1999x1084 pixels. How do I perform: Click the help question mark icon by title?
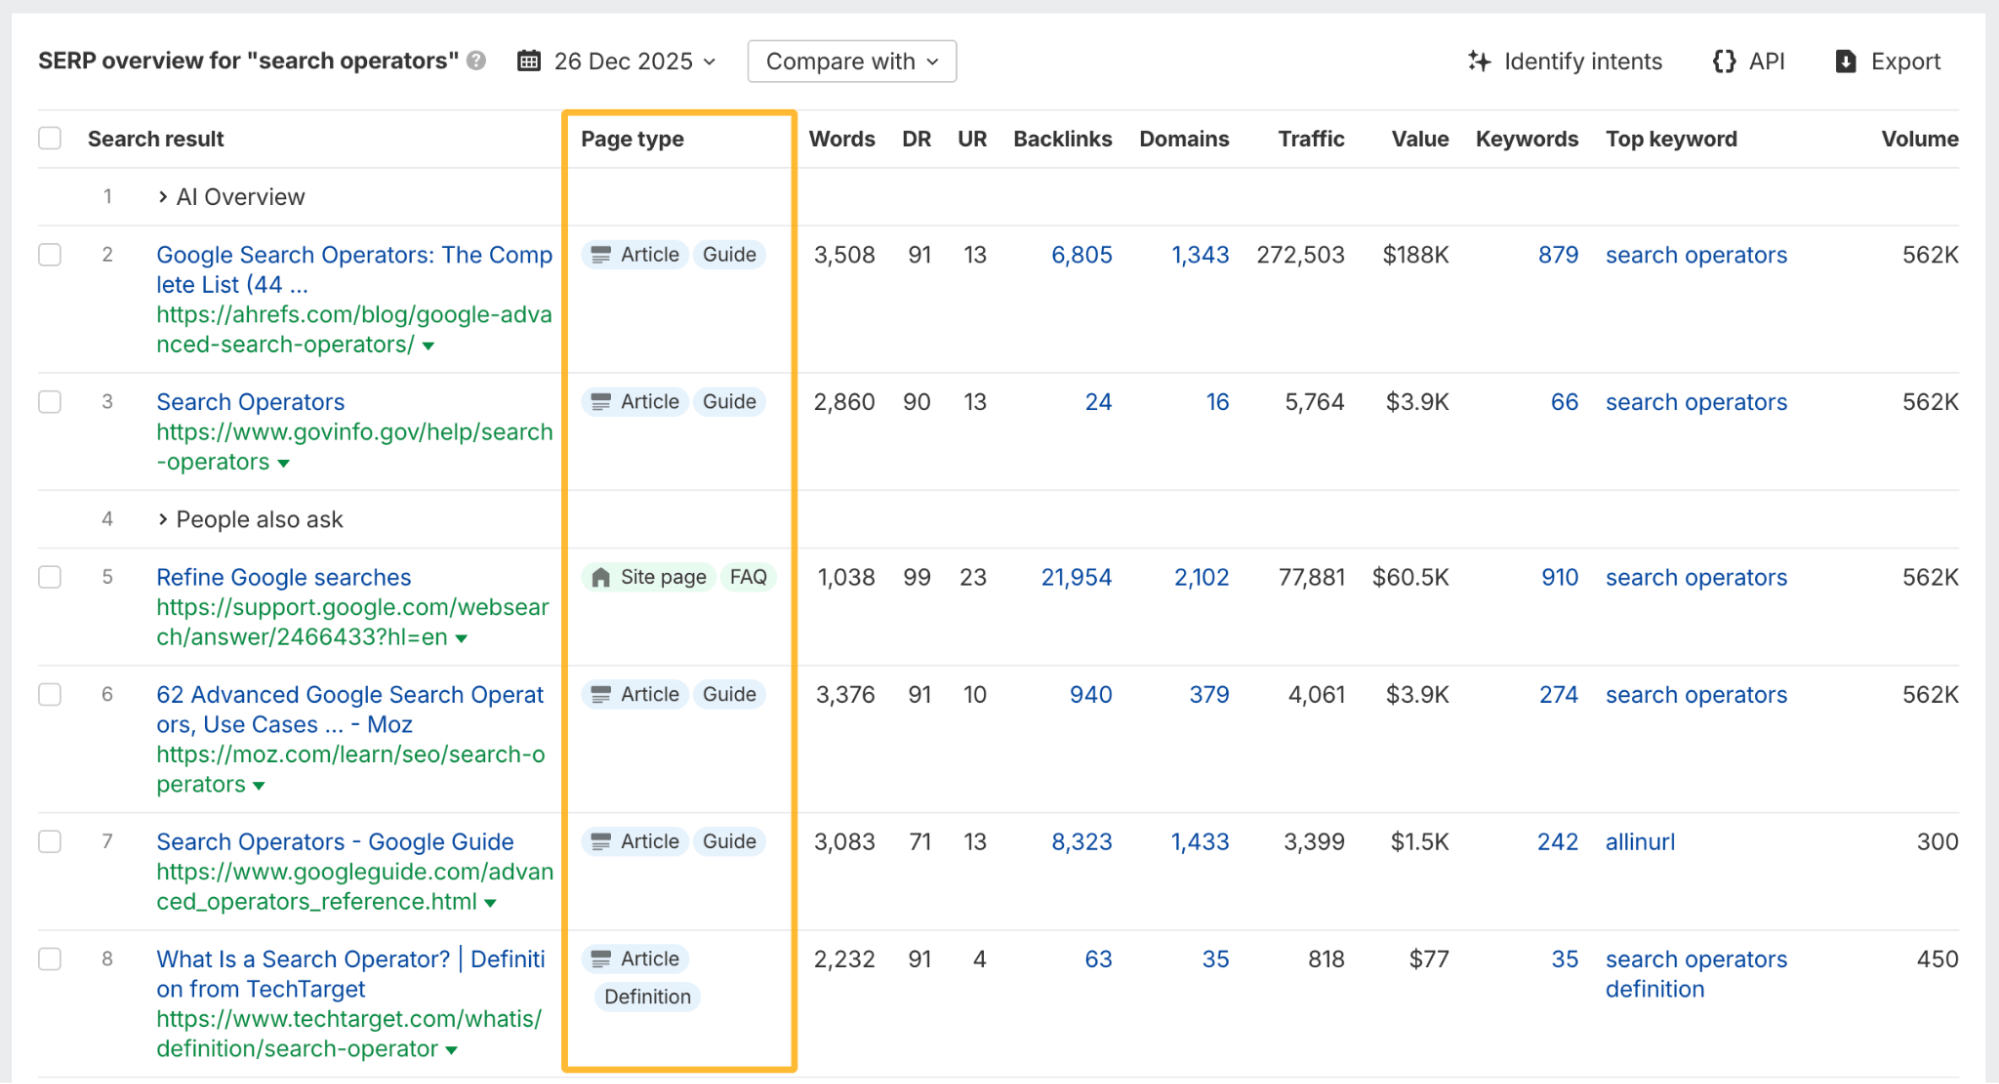[477, 61]
